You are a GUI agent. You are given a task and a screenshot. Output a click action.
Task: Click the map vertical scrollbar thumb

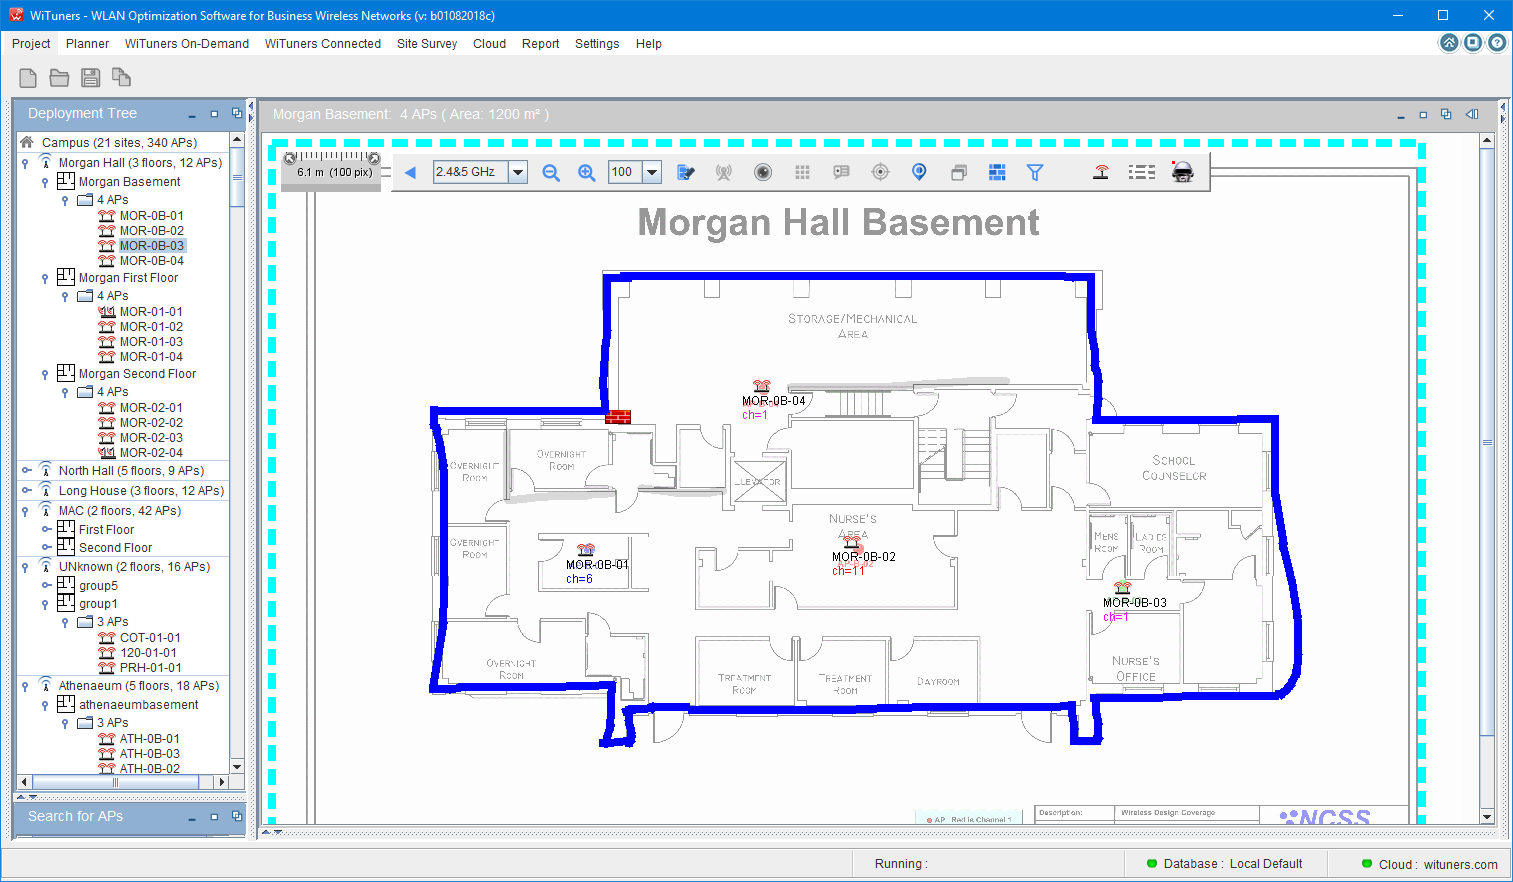click(x=1487, y=442)
